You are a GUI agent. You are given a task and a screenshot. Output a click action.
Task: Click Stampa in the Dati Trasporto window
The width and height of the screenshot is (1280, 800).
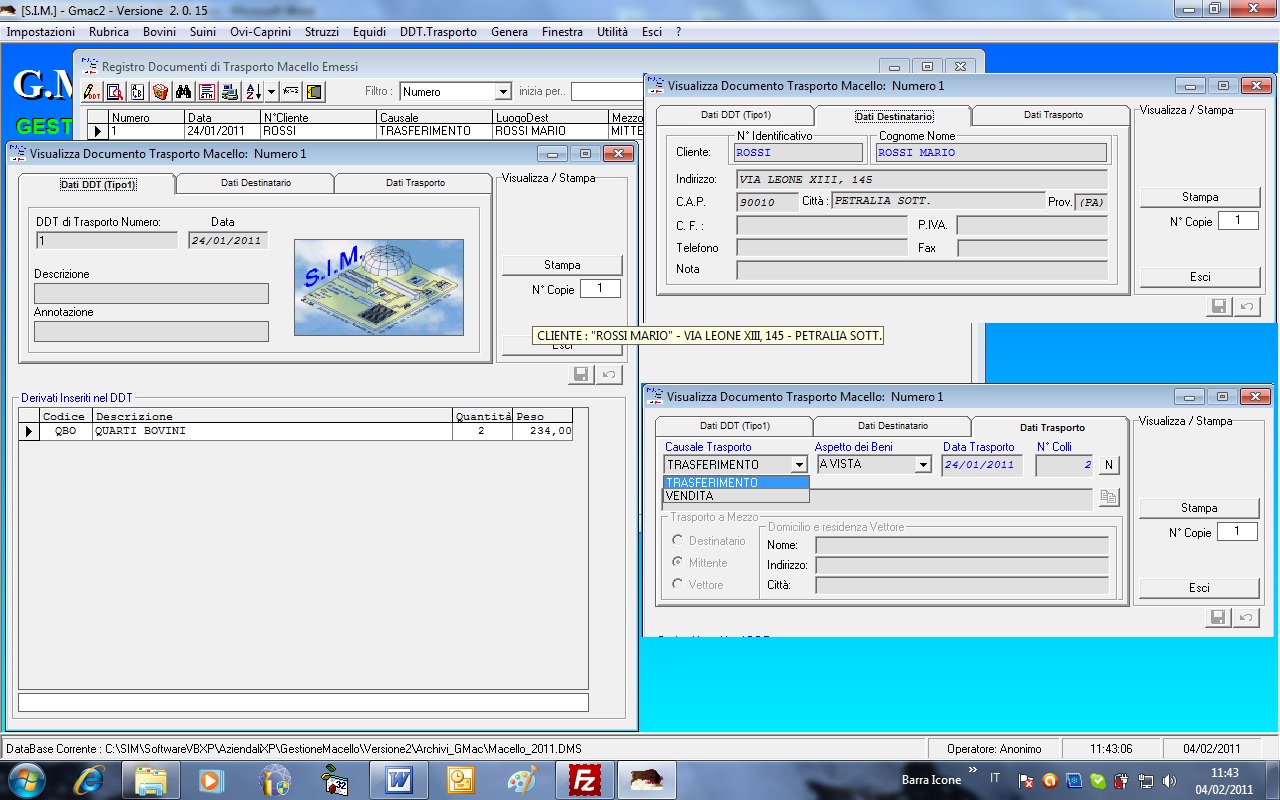[1199, 508]
